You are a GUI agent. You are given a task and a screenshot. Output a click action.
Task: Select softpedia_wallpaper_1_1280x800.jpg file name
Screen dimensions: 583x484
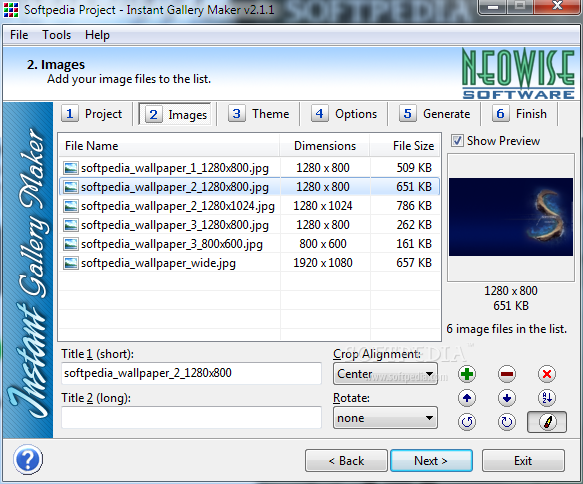coord(175,168)
